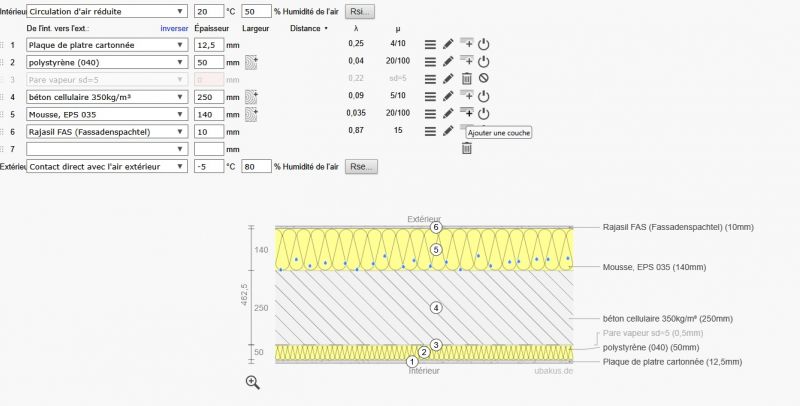Open the menu icon for layer 1
Screen dimensions: 800x406
[429, 45]
